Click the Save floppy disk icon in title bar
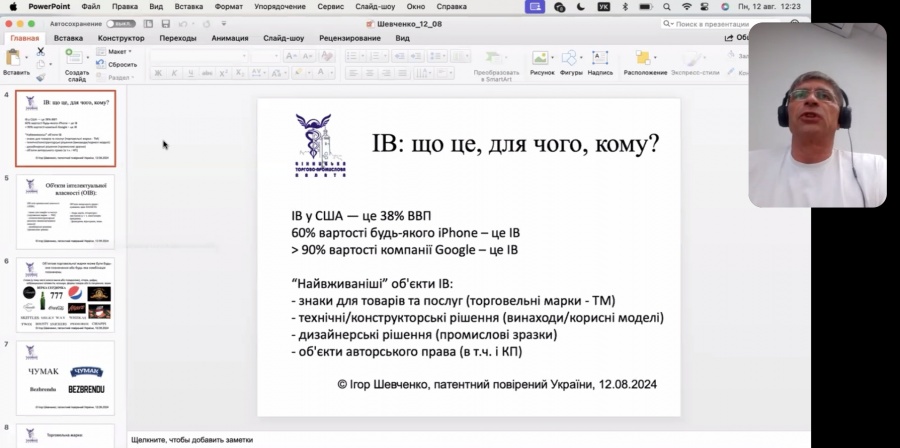Image resolution: width=900 pixels, height=448 pixels. (x=166, y=24)
